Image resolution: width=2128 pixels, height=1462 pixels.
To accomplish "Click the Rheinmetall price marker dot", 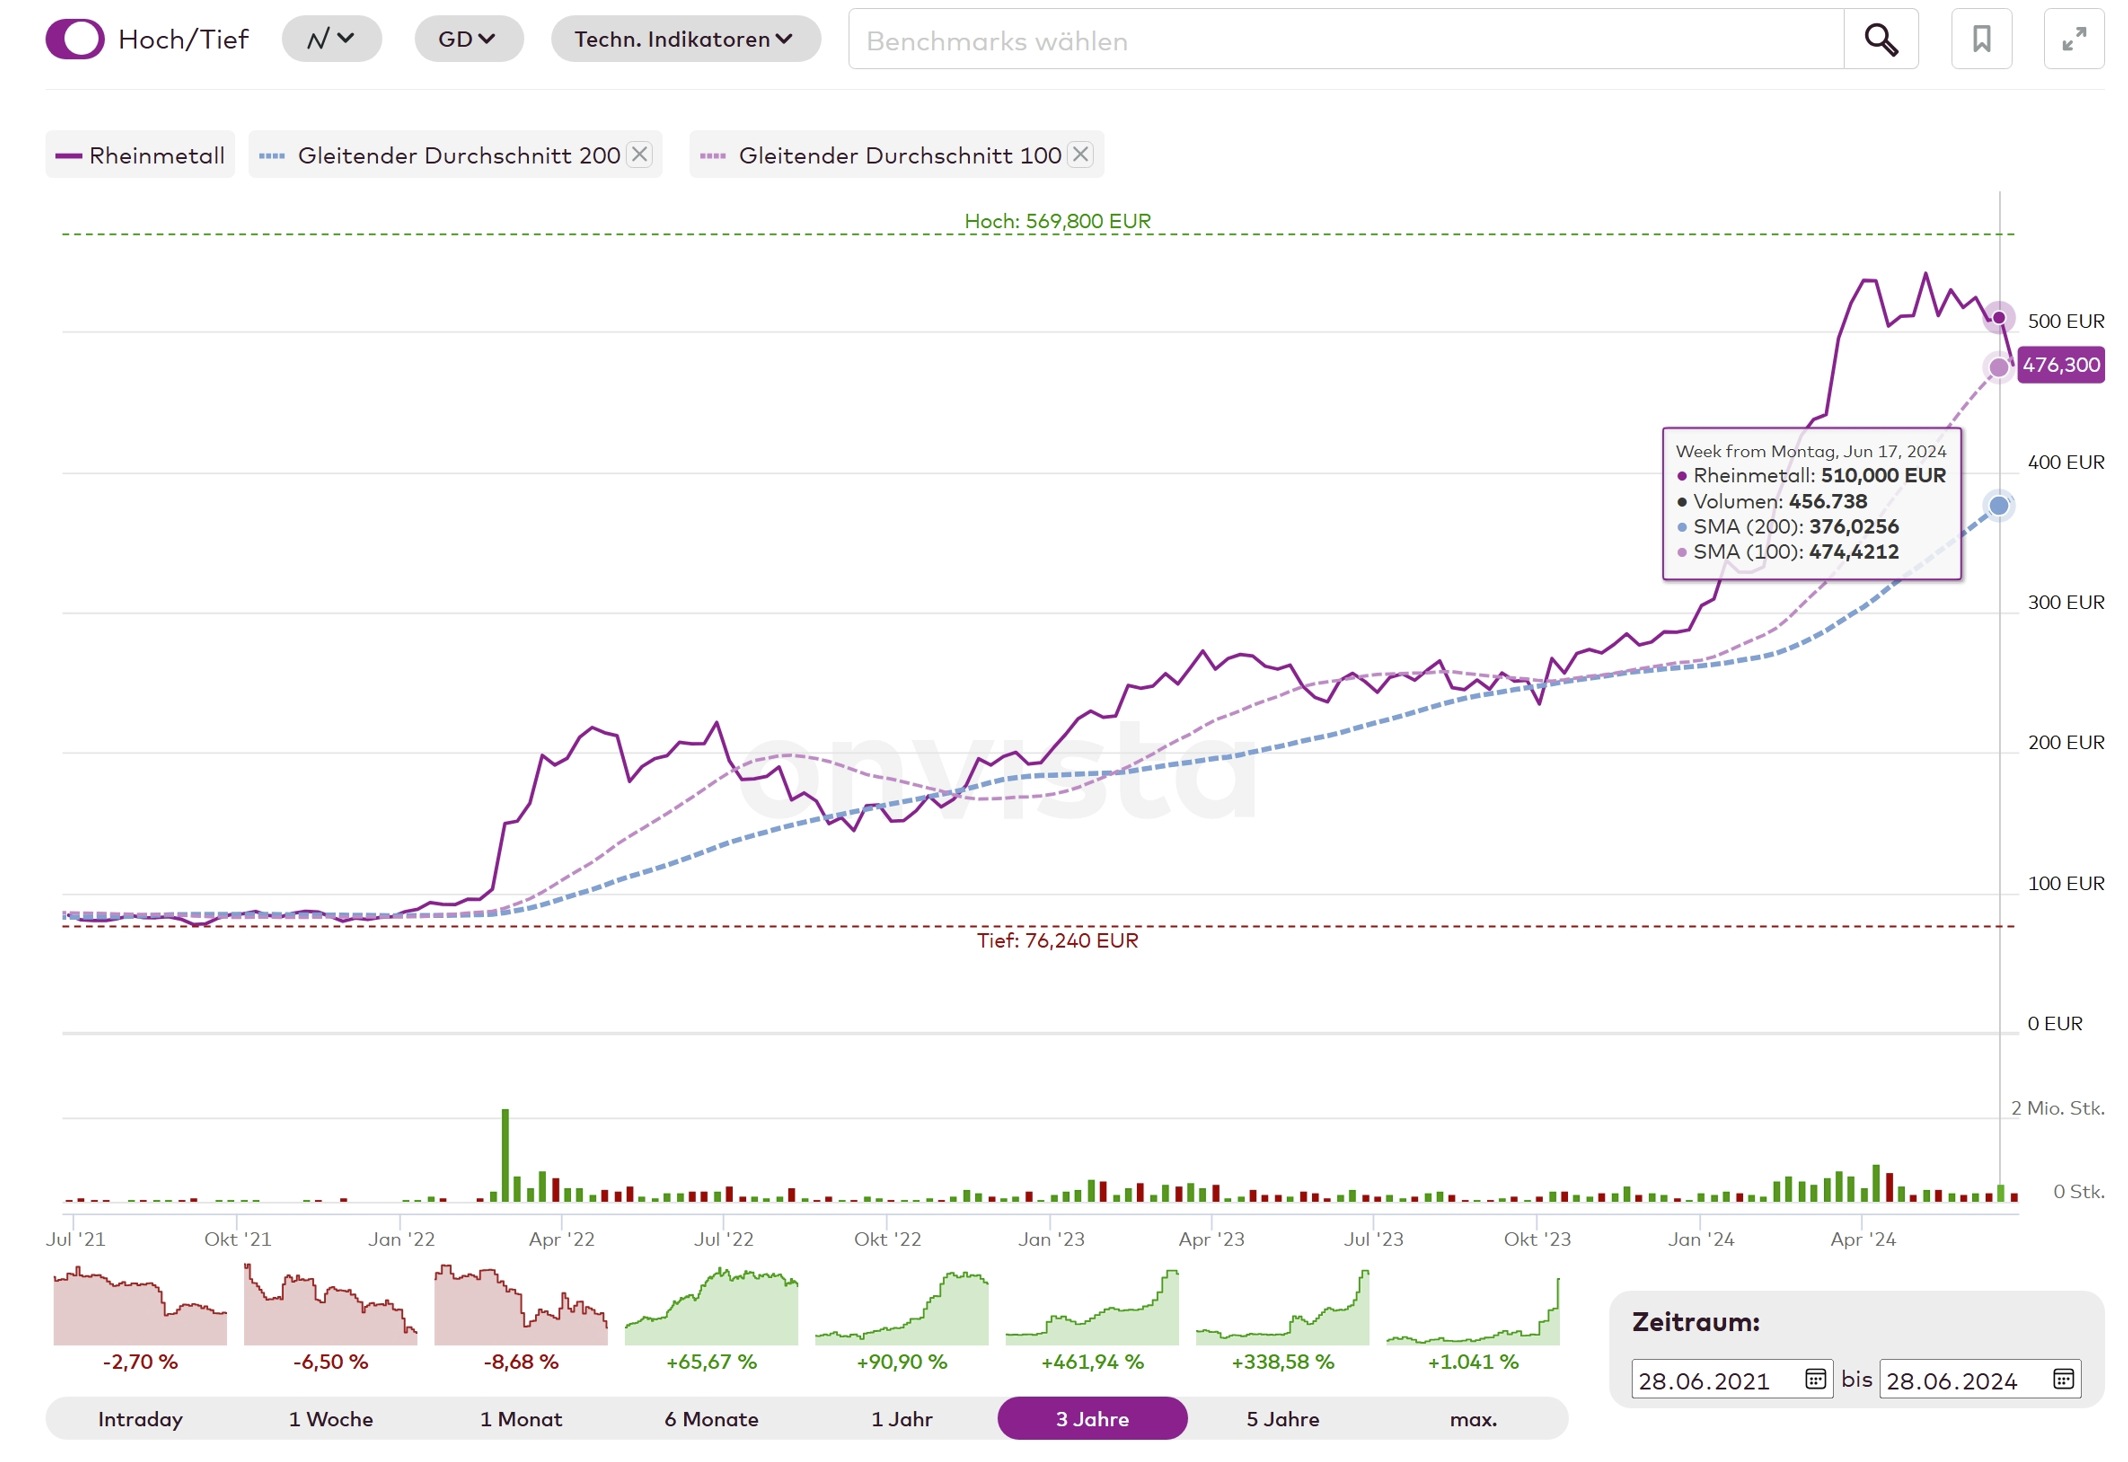I will tap(1998, 318).
